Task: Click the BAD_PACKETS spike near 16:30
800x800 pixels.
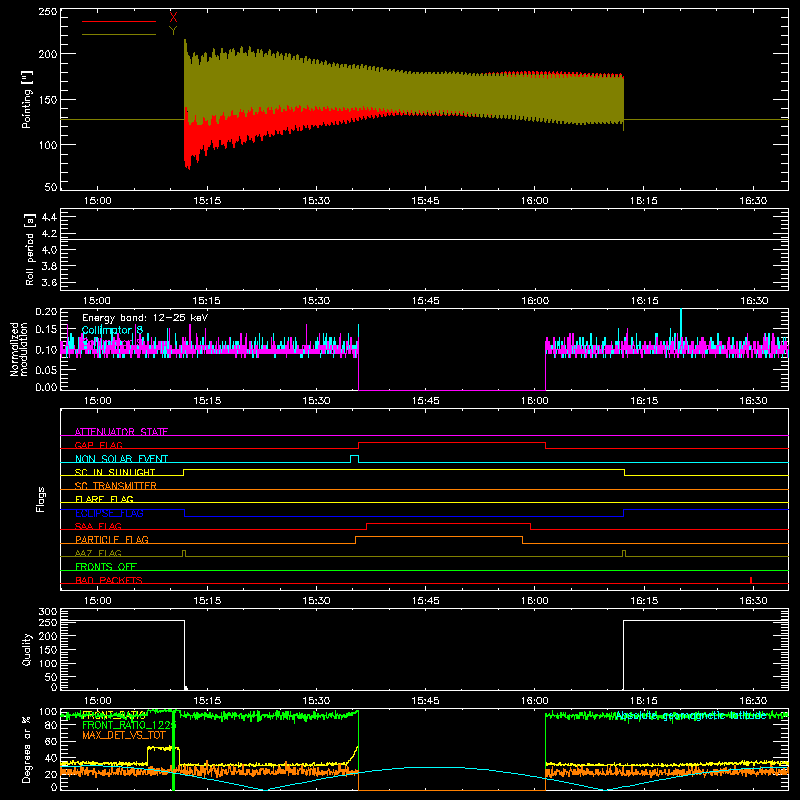Action: tap(751, 580)
